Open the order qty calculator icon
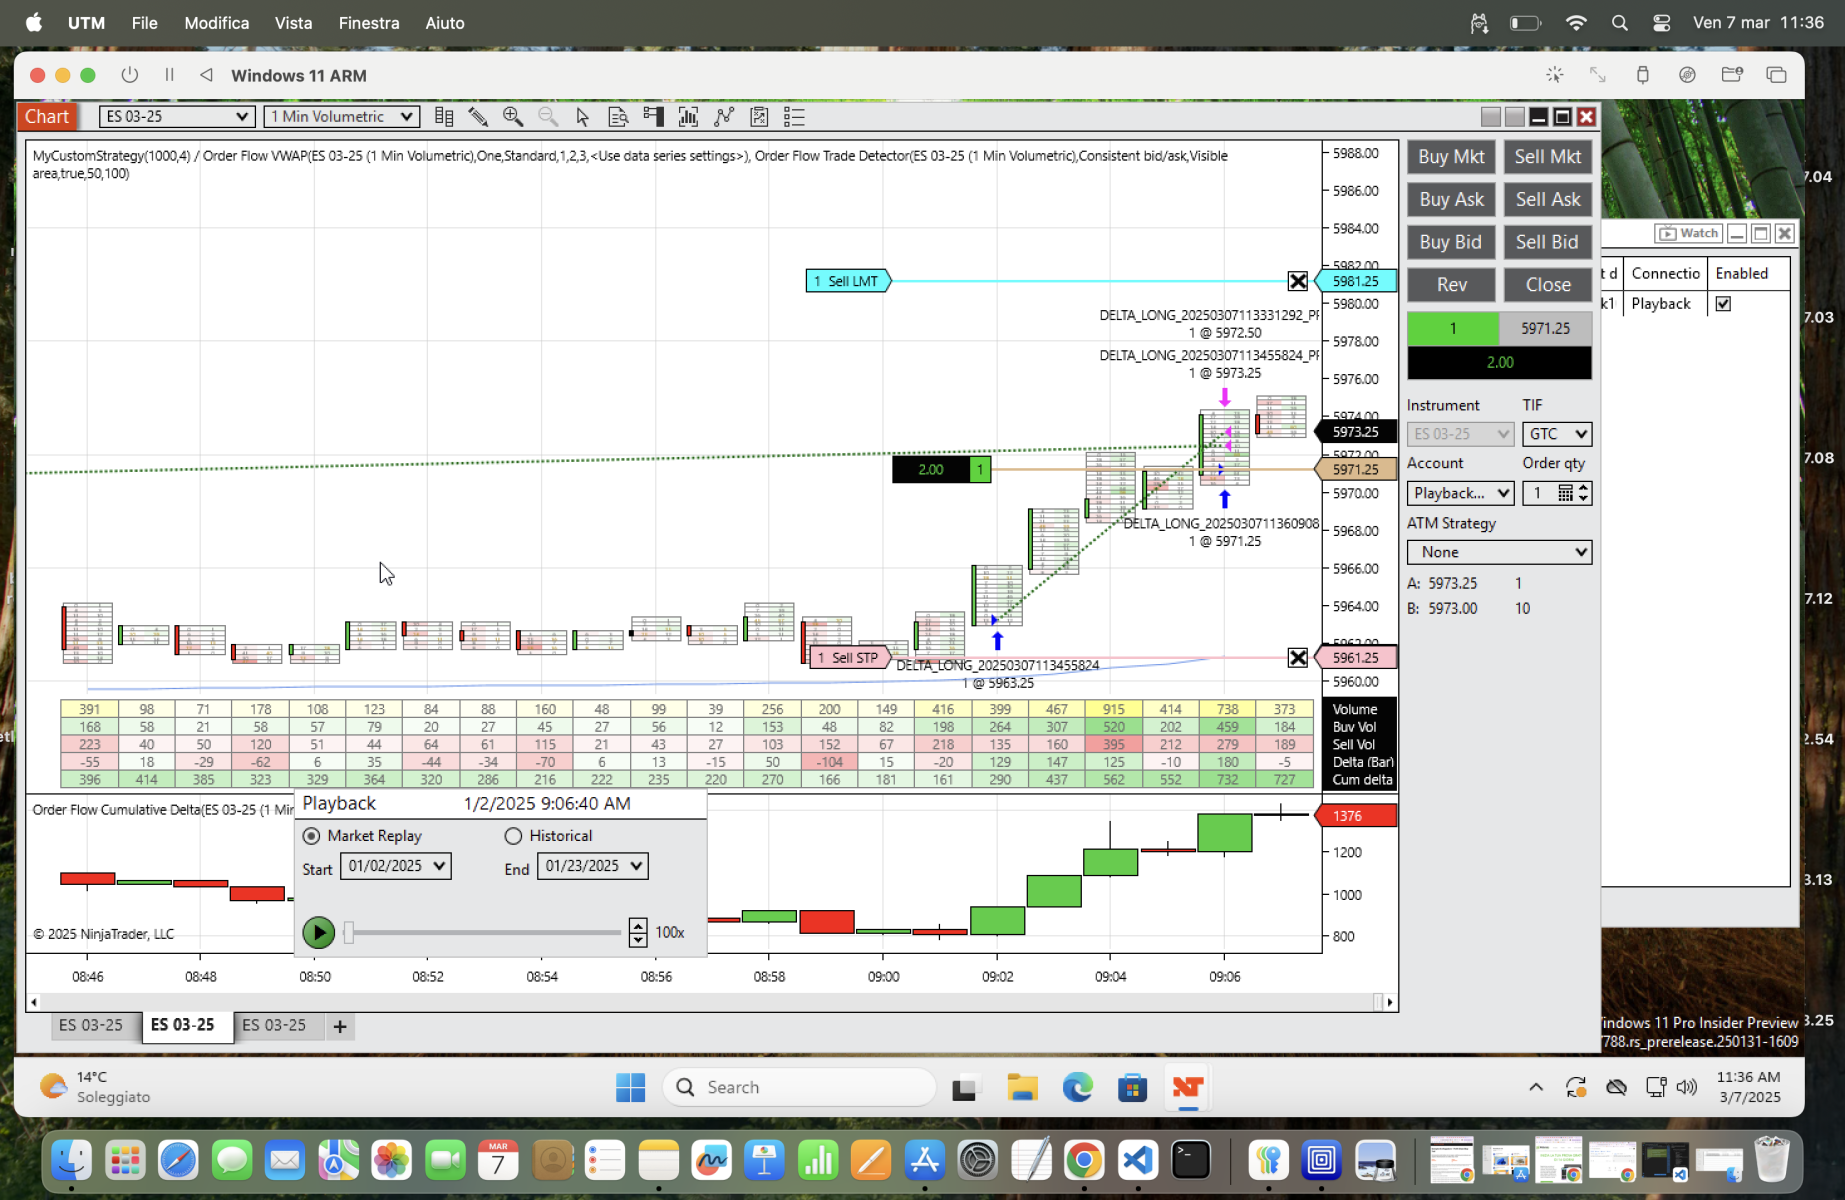Viewport: 1845px width, 1200px height. 1565,493
